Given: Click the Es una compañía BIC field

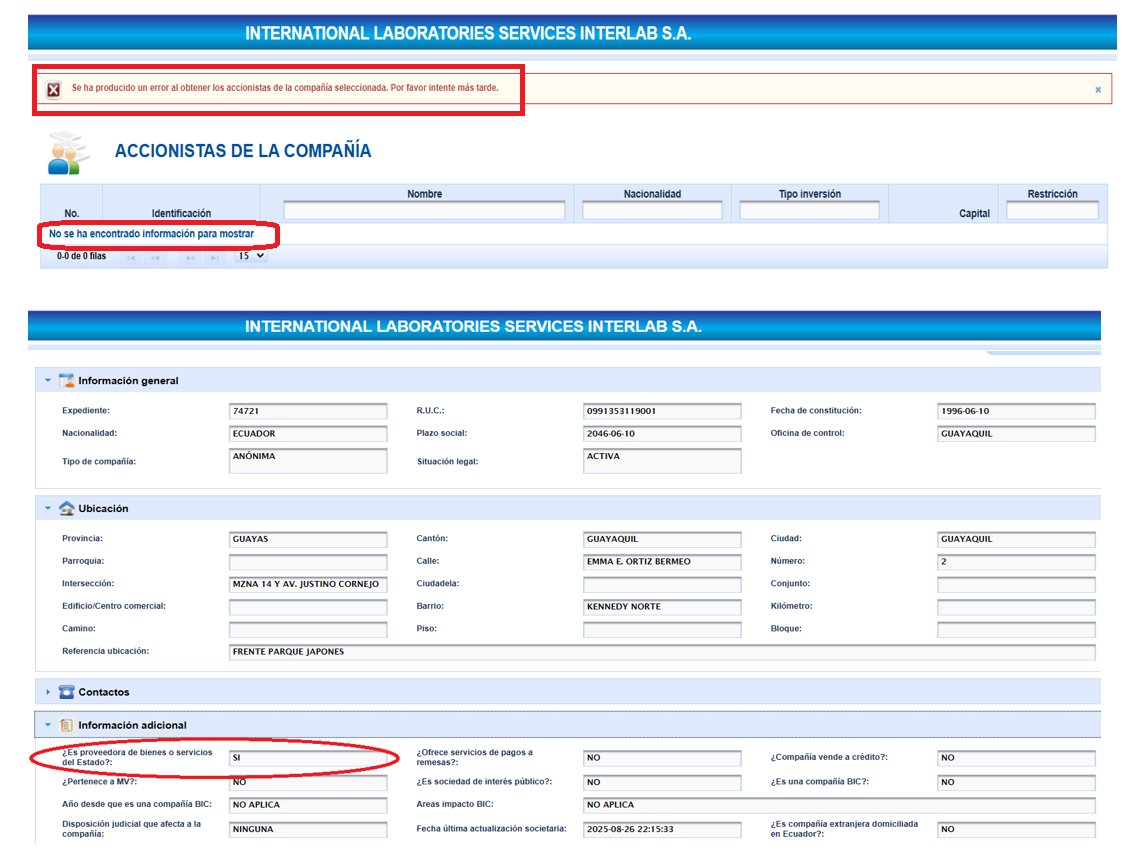Looking at the screenshot, I should [1016, 782].
